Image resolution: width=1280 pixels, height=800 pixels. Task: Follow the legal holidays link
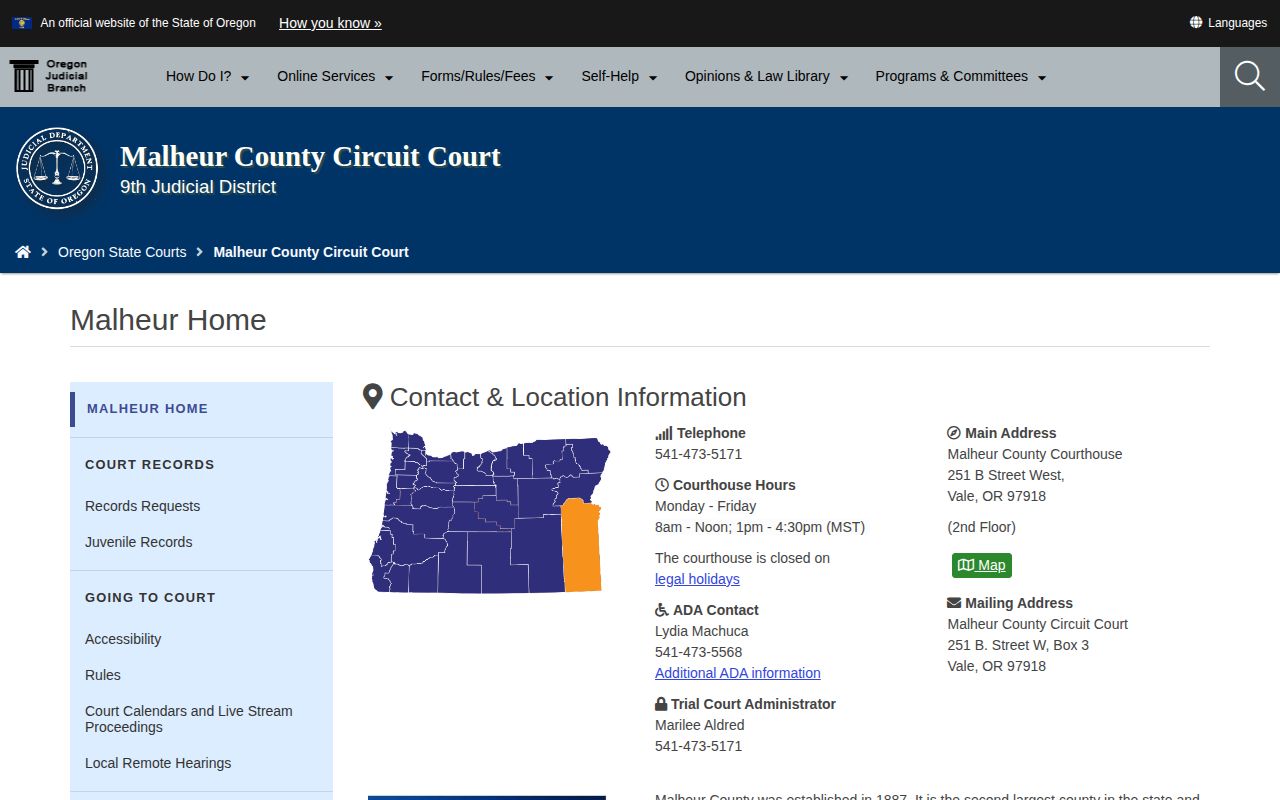tap(697, 579)
